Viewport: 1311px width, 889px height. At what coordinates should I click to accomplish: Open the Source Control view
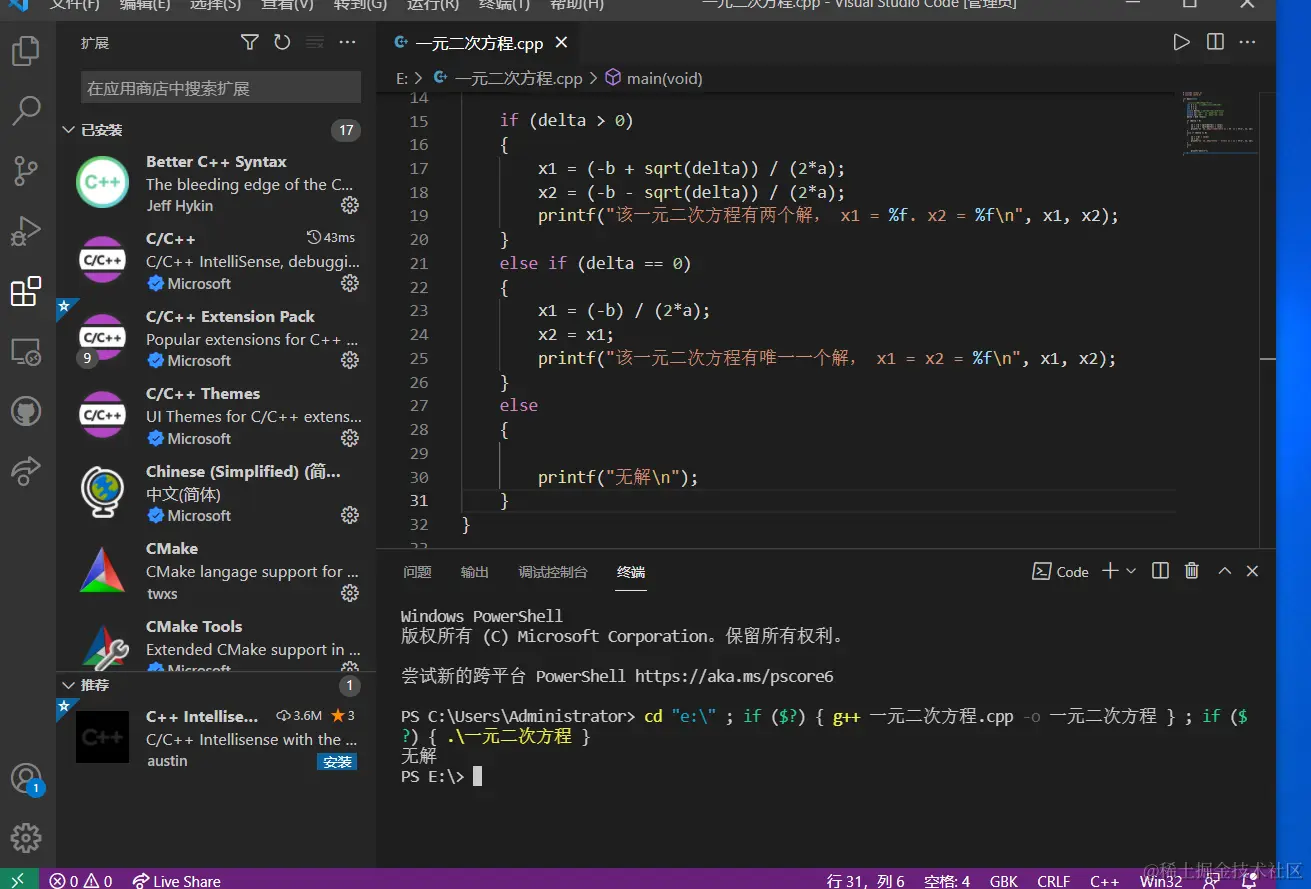(x=26, y=171)
